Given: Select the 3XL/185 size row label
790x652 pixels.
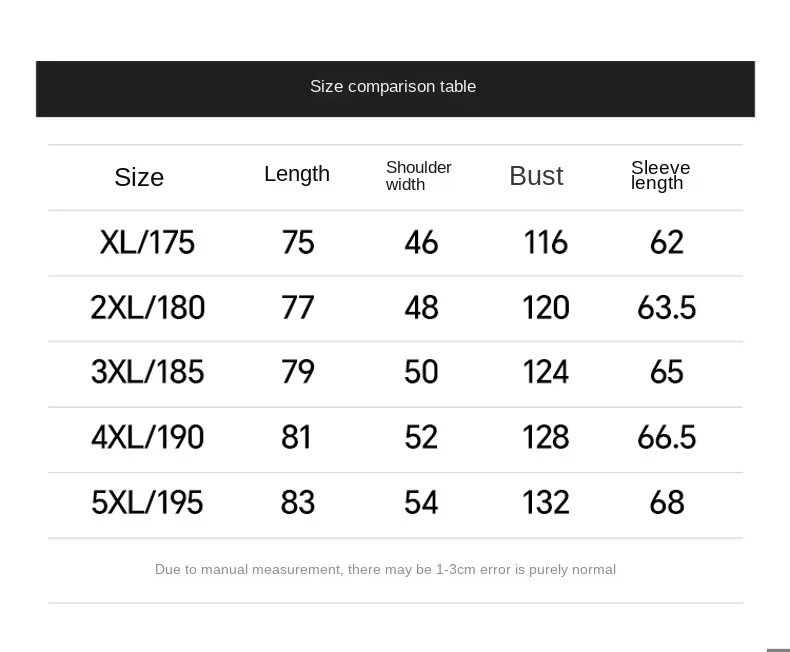Looking at the screenshot, I should tap(147, 373).
